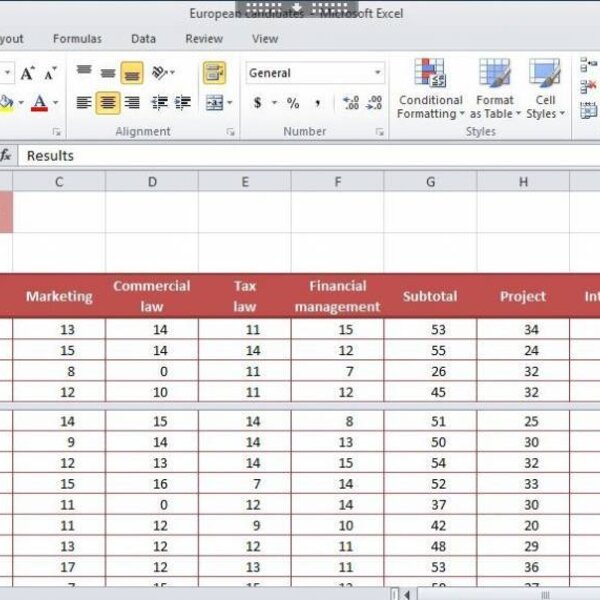Image resolution: width=600 pixels, height=600 pixels.
Task: Switch to the View tab
Action: [x=265, y=39]
